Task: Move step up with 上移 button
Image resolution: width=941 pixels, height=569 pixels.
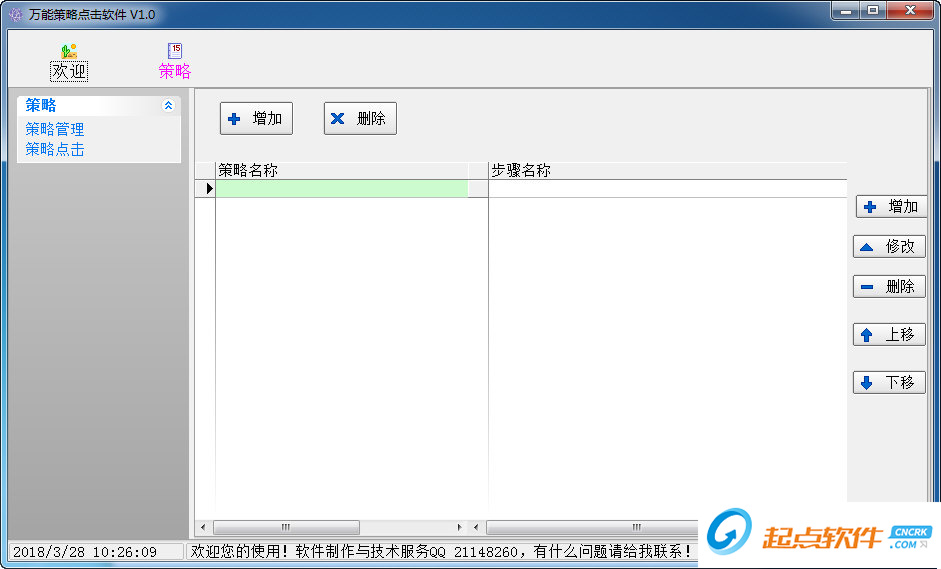Action: [x=889, y=334]
